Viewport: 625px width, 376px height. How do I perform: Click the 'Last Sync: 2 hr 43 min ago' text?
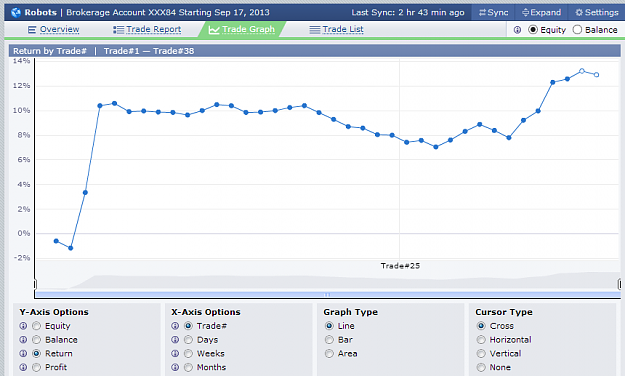(408, 12)
